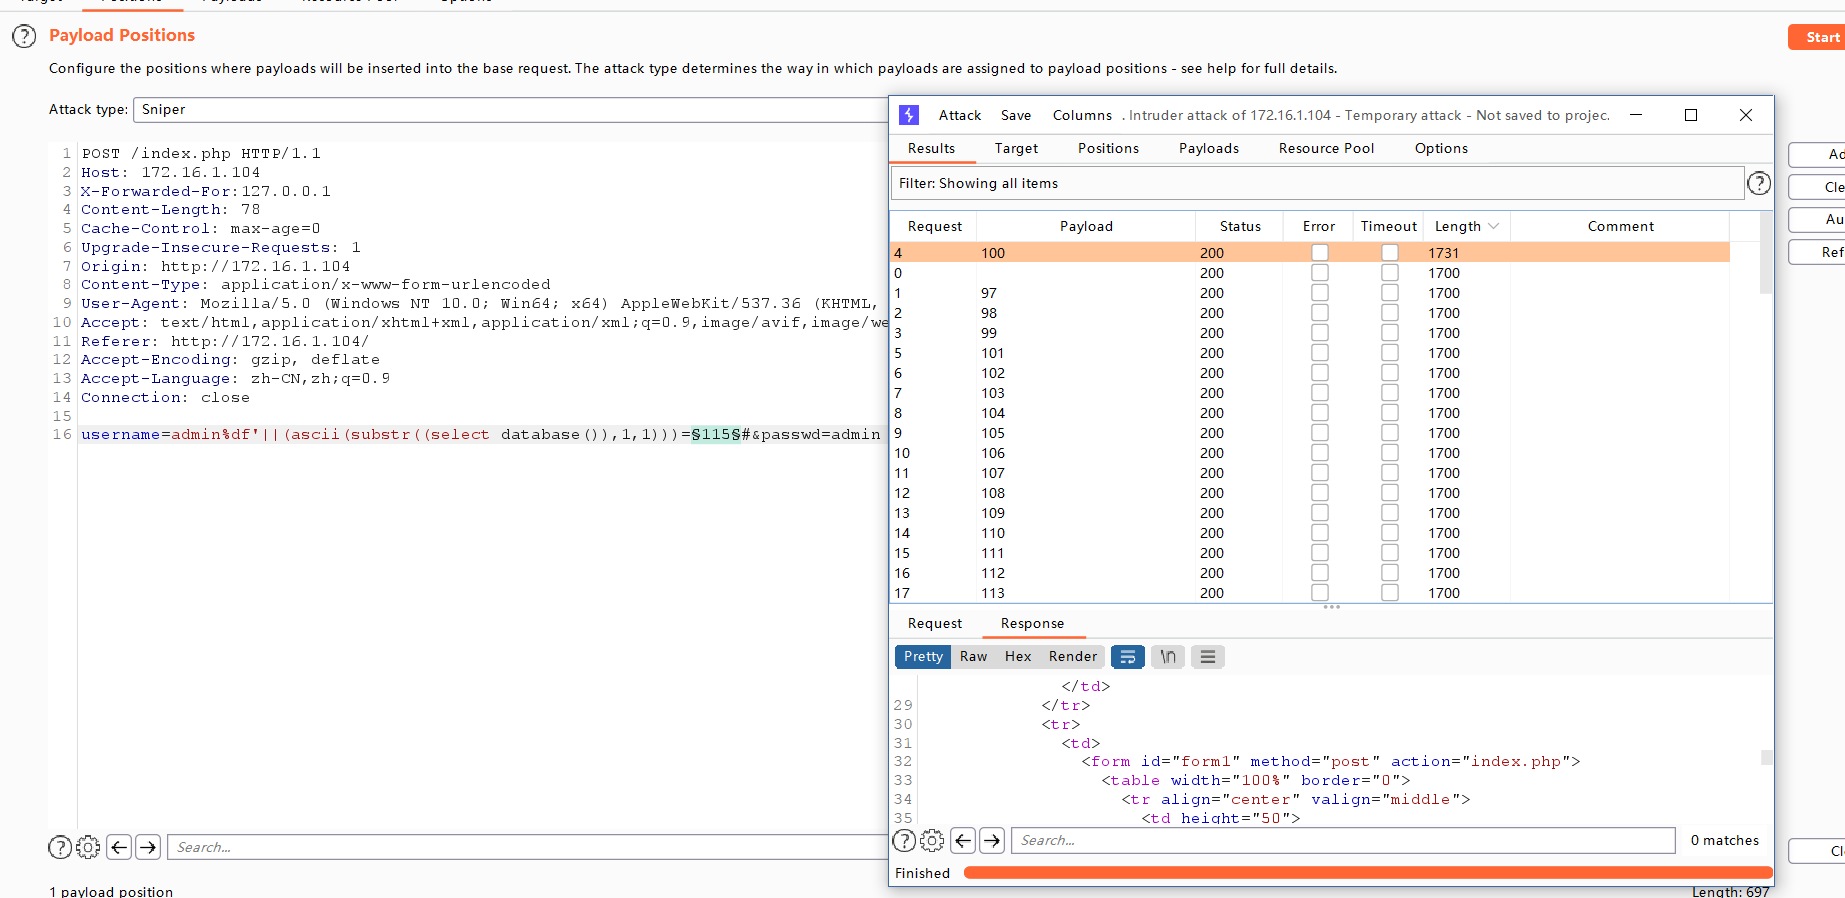Open help for Payload Positions
Viewport: 1845px width, 898px height.
point(24,37)
